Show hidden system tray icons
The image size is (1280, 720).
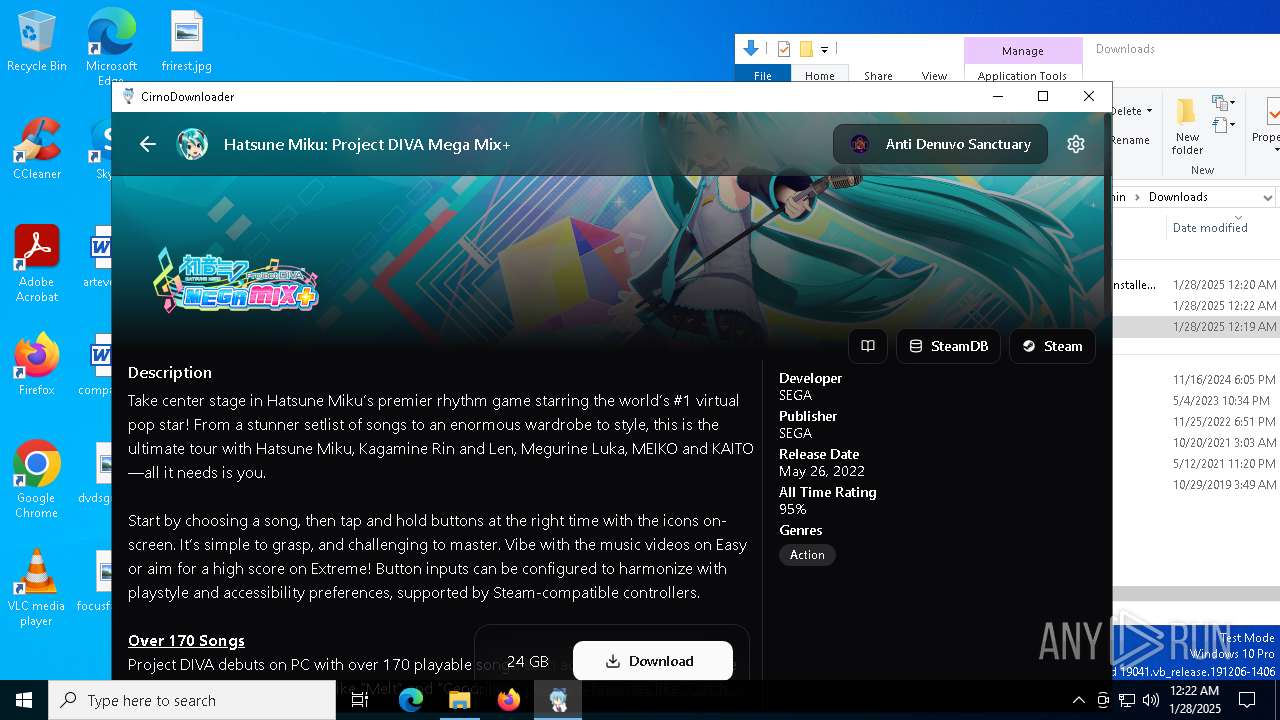coord(1078,700)
